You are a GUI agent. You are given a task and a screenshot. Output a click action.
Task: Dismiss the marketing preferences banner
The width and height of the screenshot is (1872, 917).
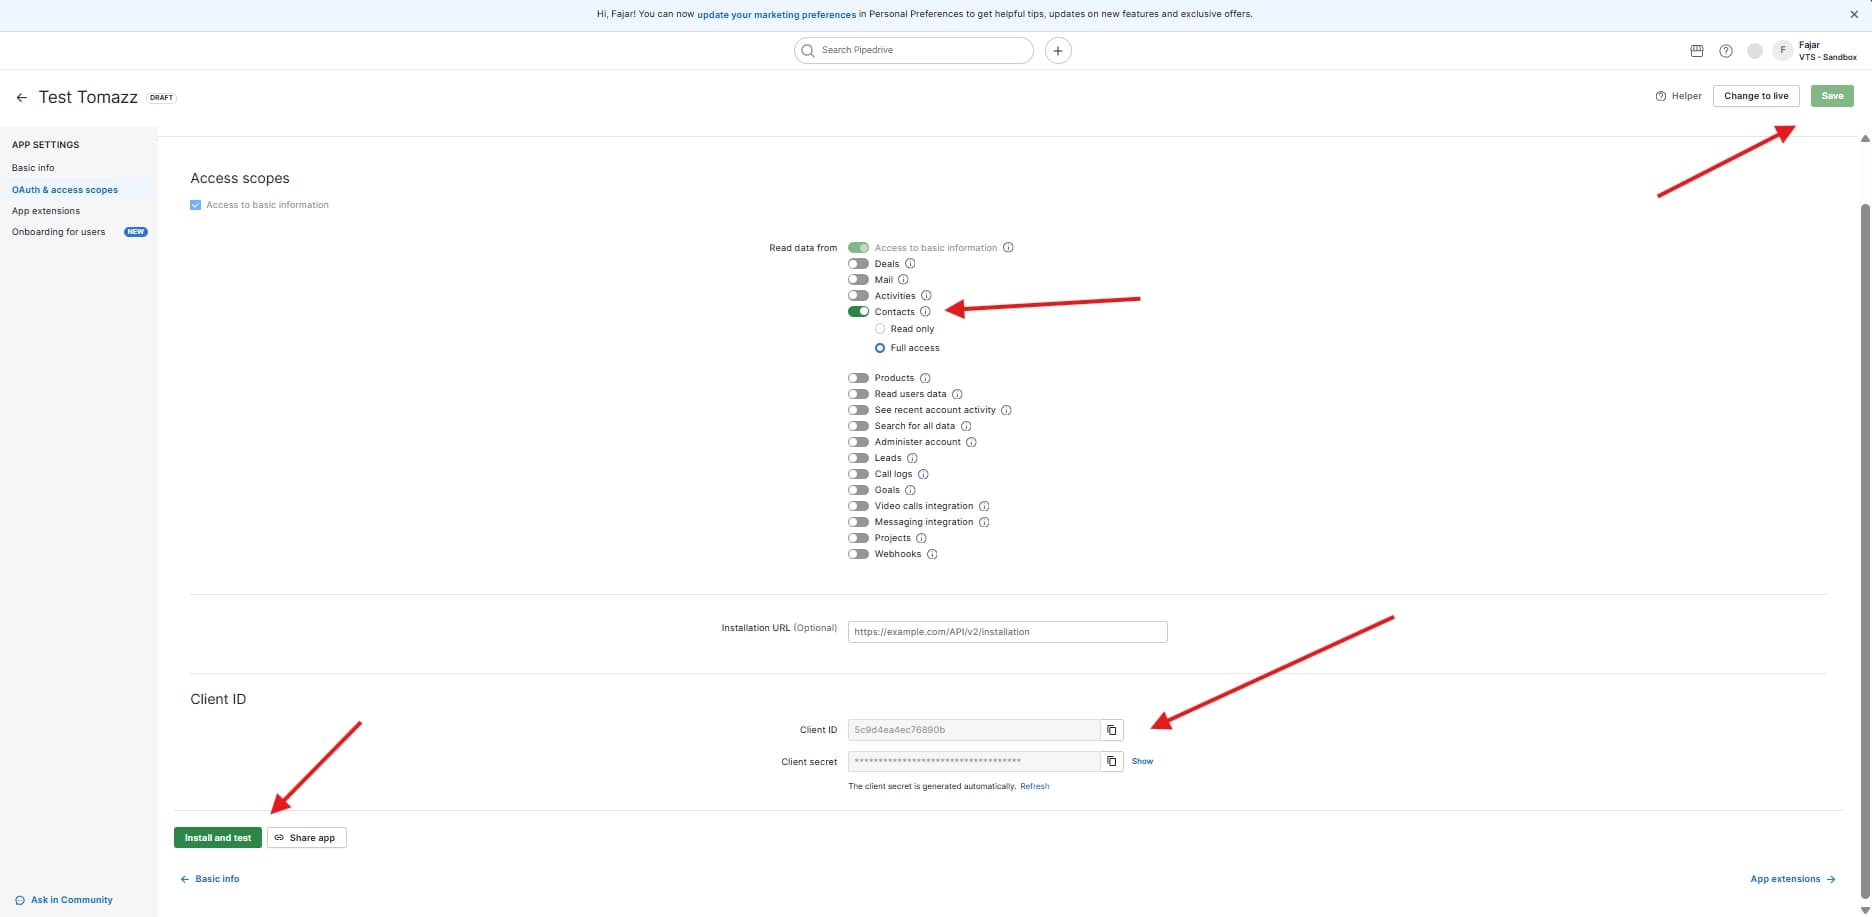1854,15
